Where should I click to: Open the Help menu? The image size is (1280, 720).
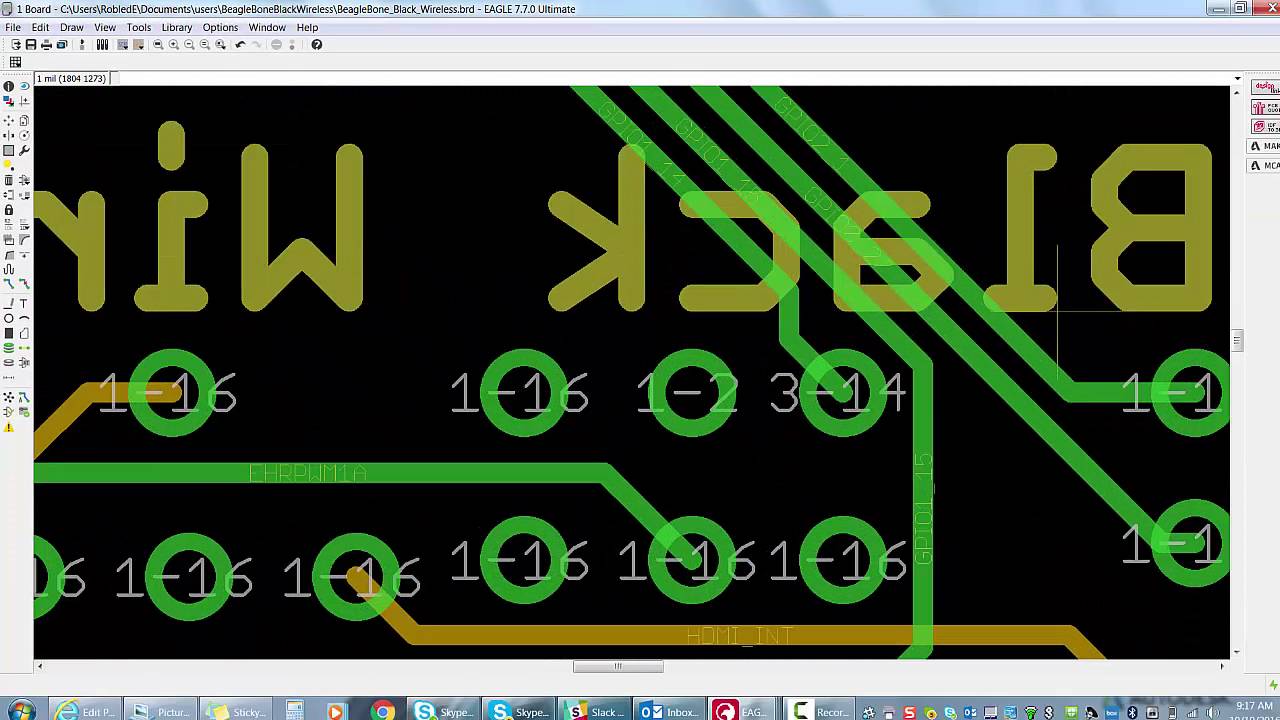(307, 27)
